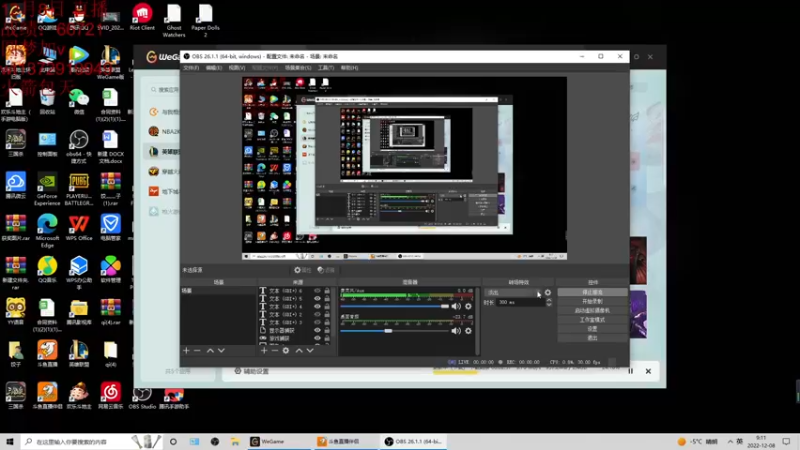The height and width of the screenshot is (450, 800).
Task: Switch to WeGame in the taskbar
Action: click(x=277, y=441)
